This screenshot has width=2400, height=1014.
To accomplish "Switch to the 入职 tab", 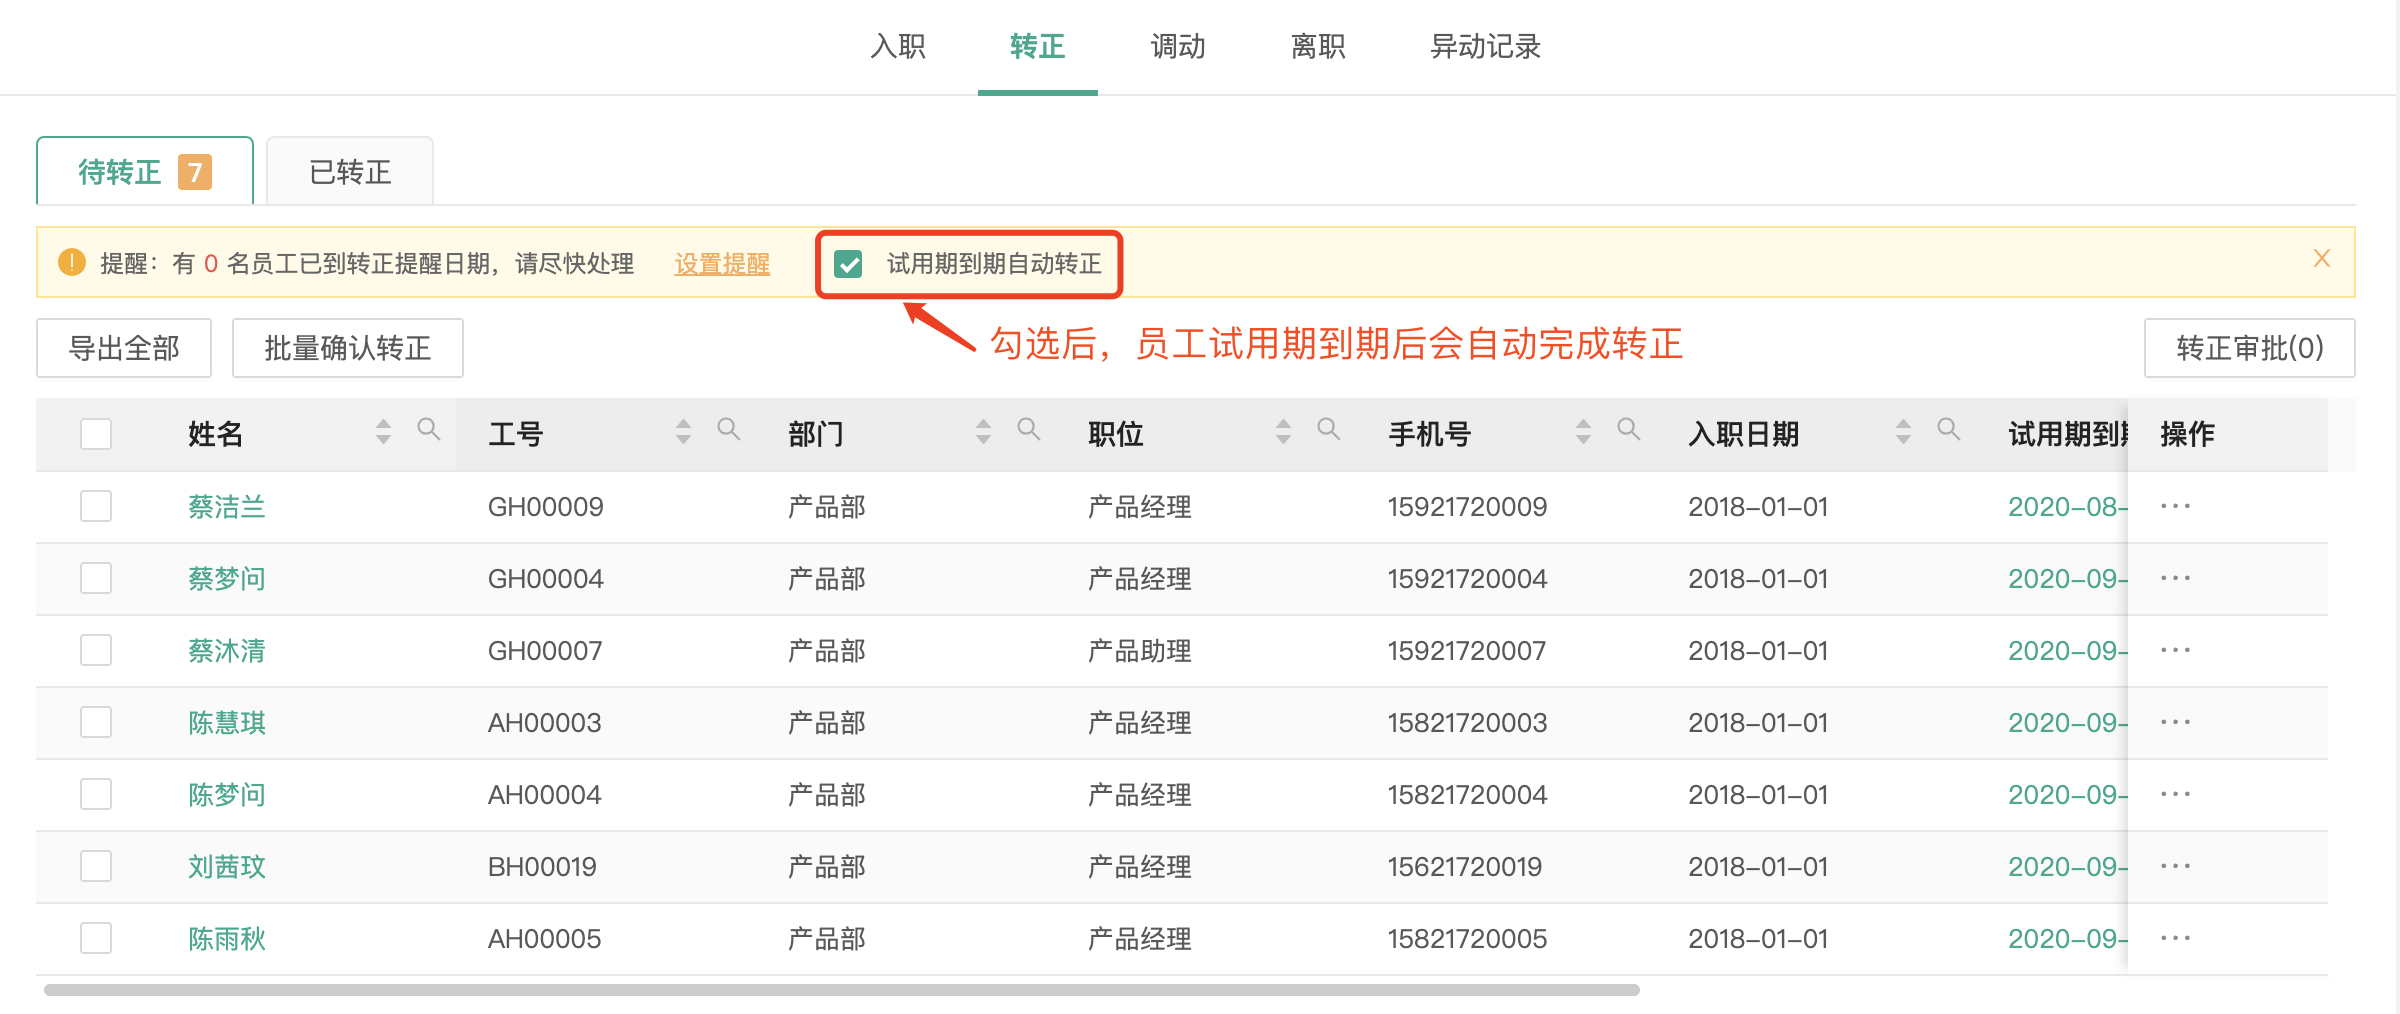I will point(898,46).
